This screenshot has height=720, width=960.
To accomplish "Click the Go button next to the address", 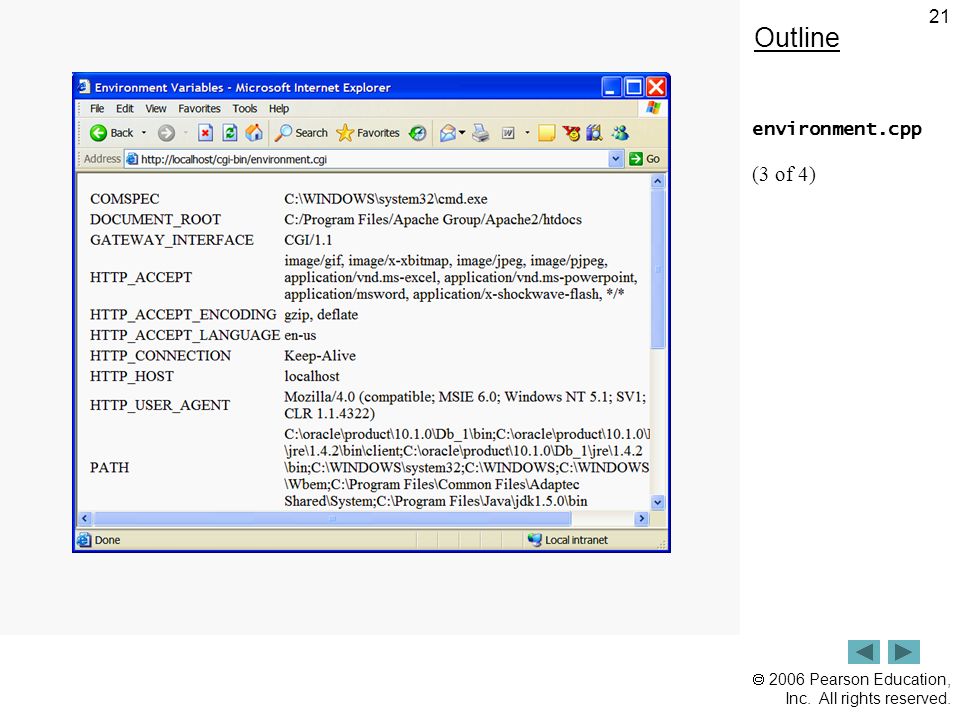I will [645, 159].
